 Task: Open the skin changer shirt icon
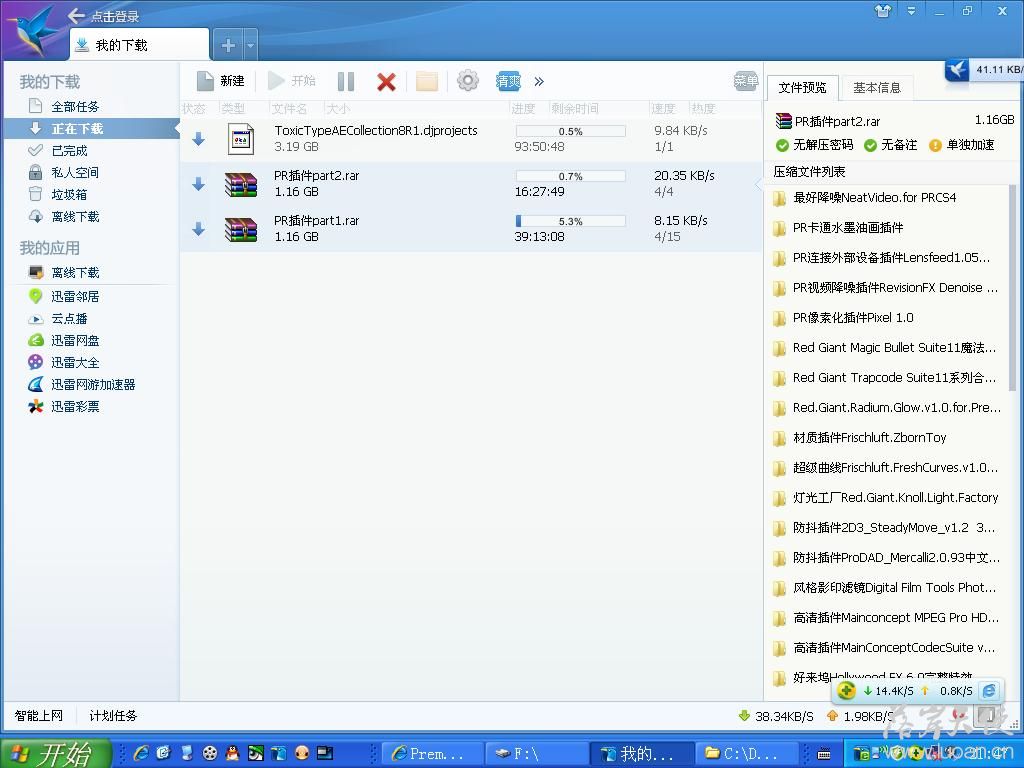coord(883,10)
